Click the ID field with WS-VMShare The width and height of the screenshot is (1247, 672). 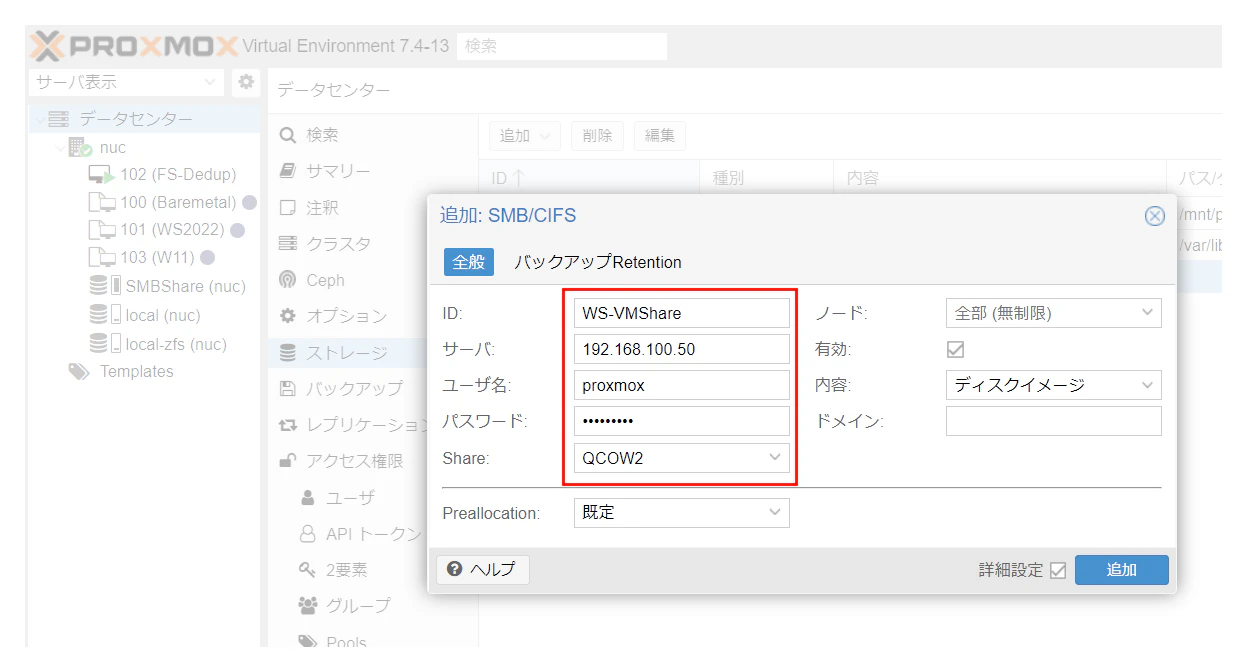682,313
